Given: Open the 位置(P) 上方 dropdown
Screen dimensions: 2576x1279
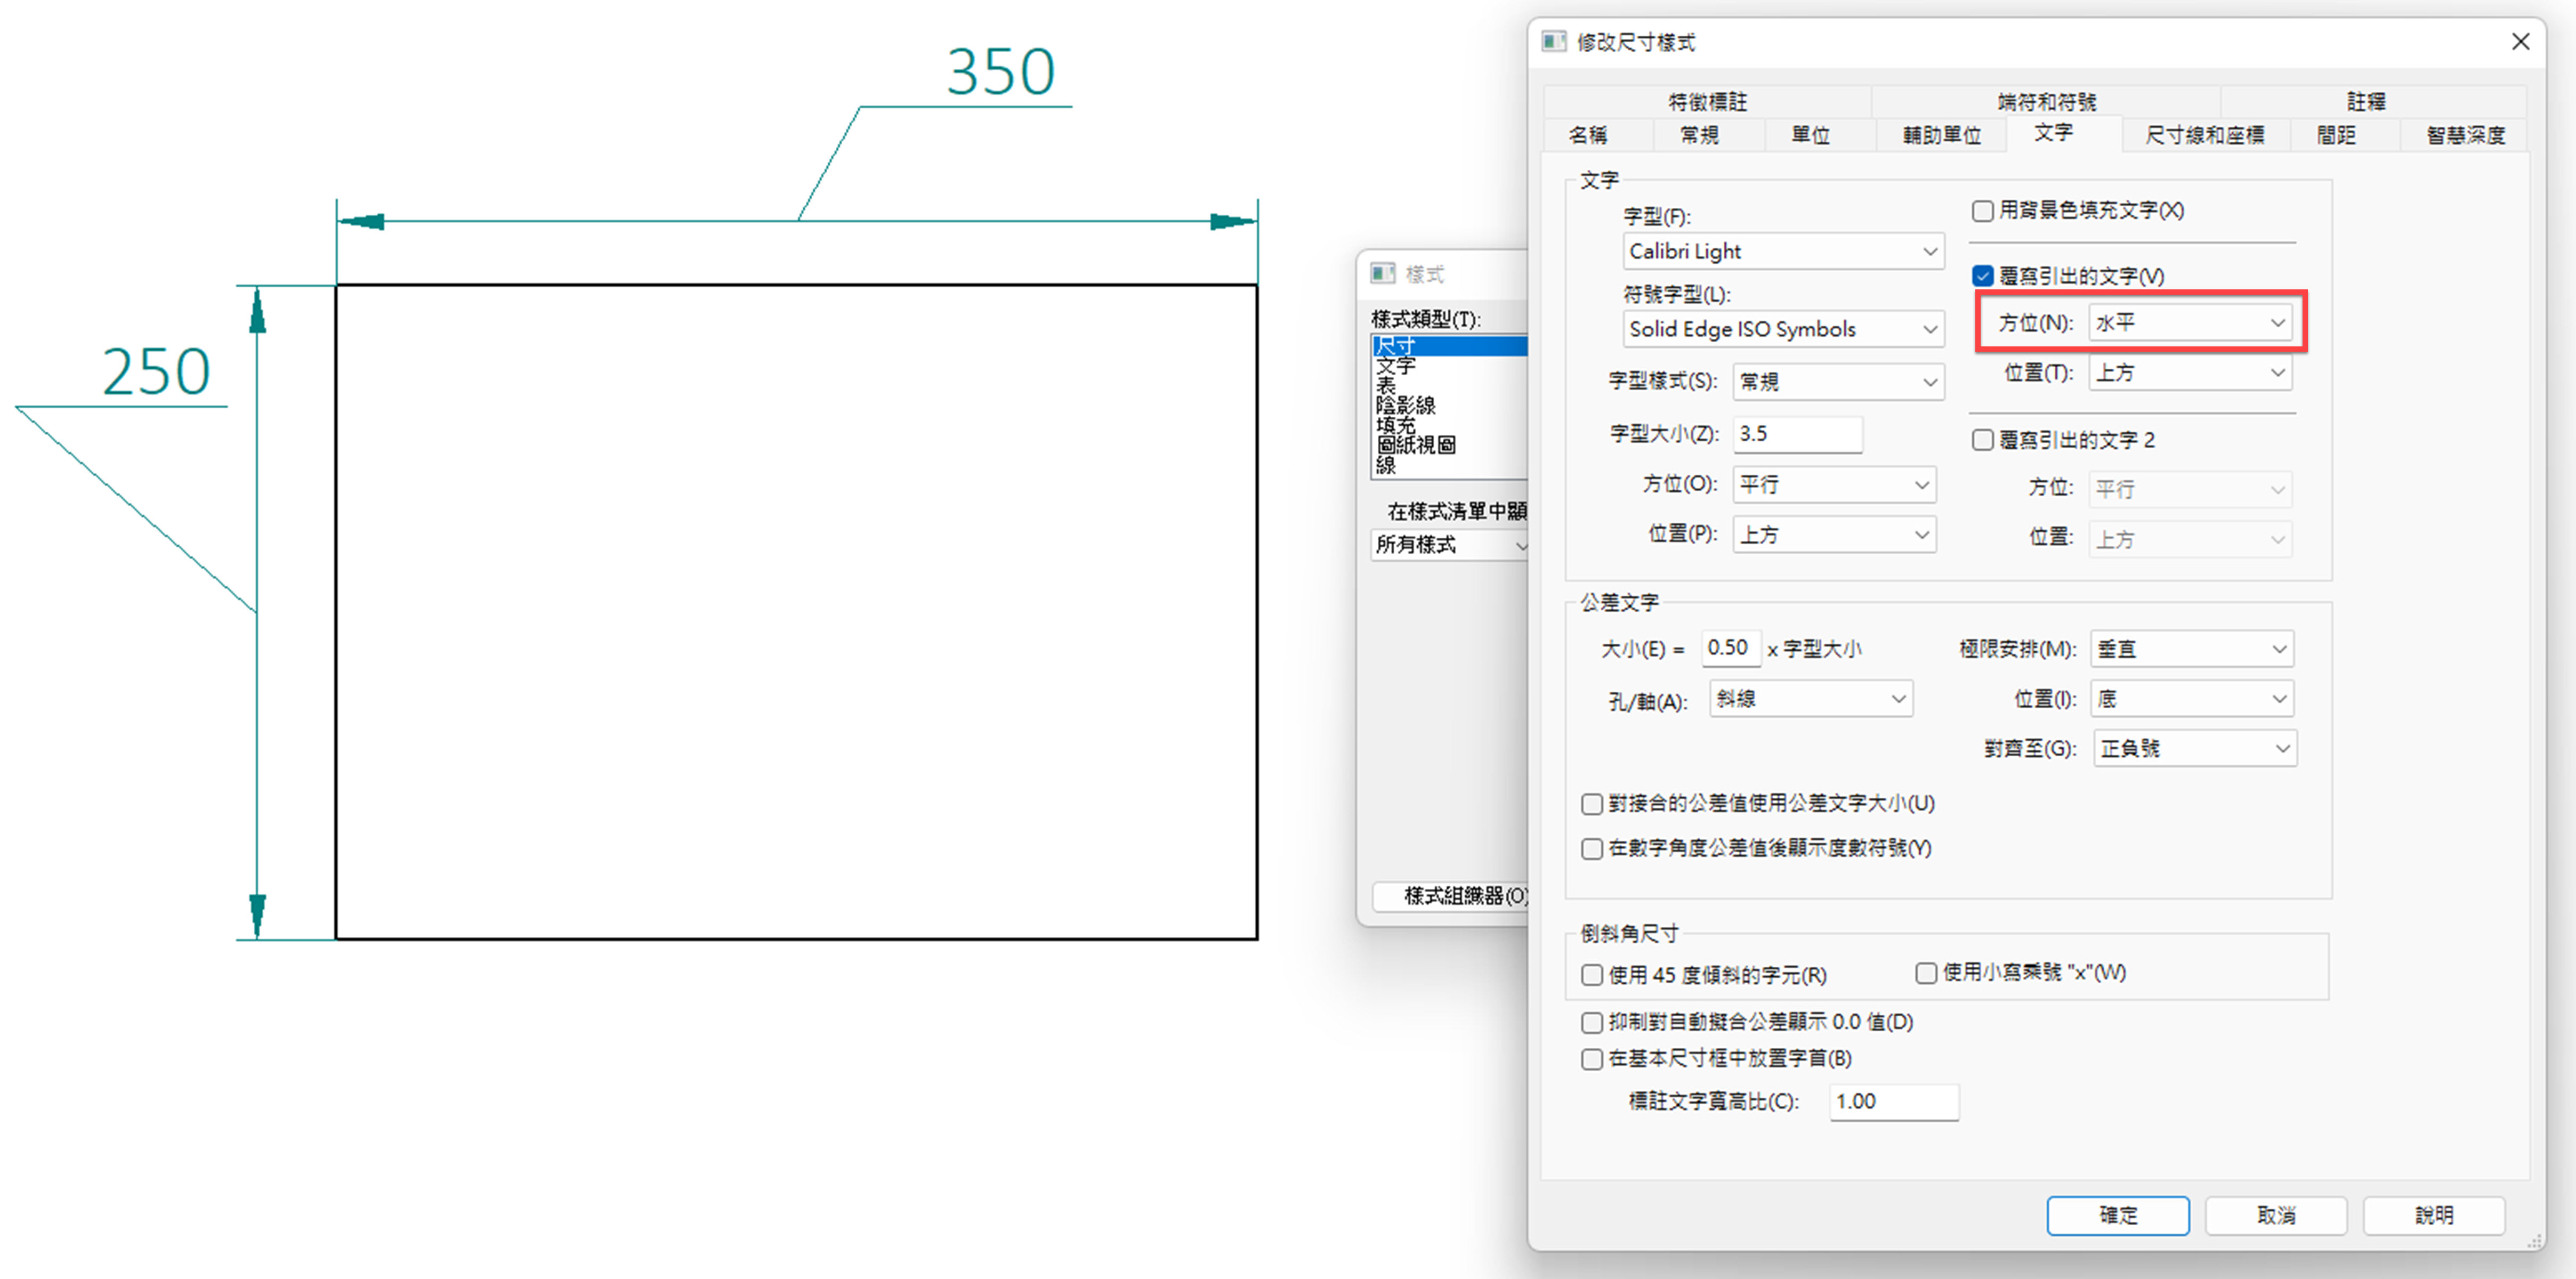Looking at the screenshot, I should point(1834,535).
